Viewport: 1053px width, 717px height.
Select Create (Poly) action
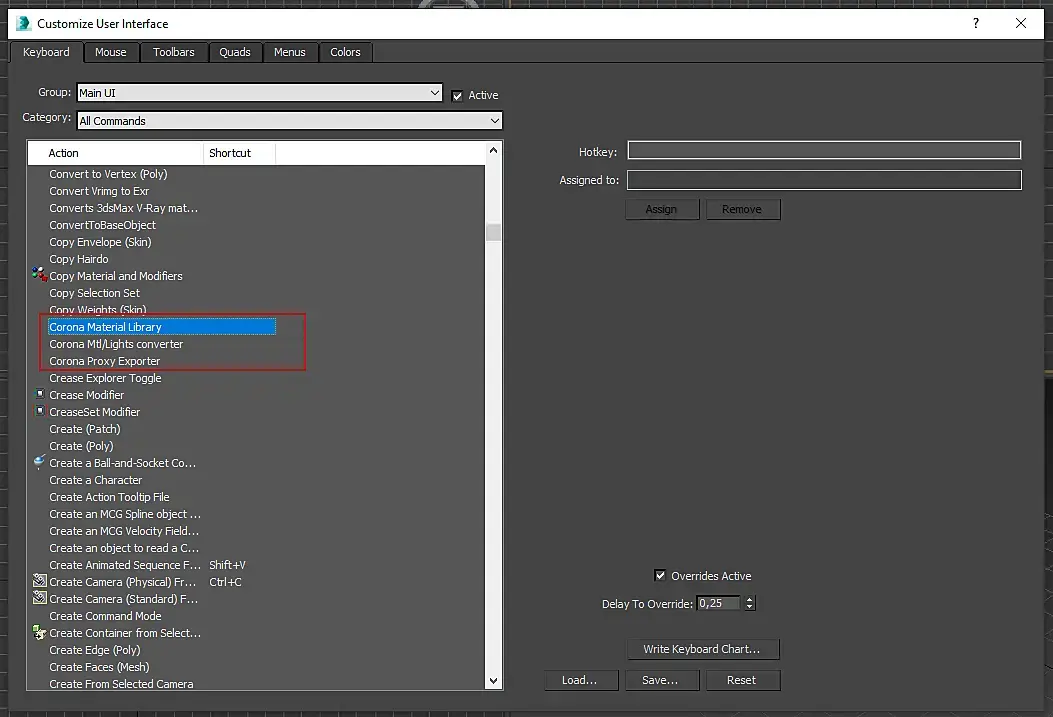coord(81,446)
